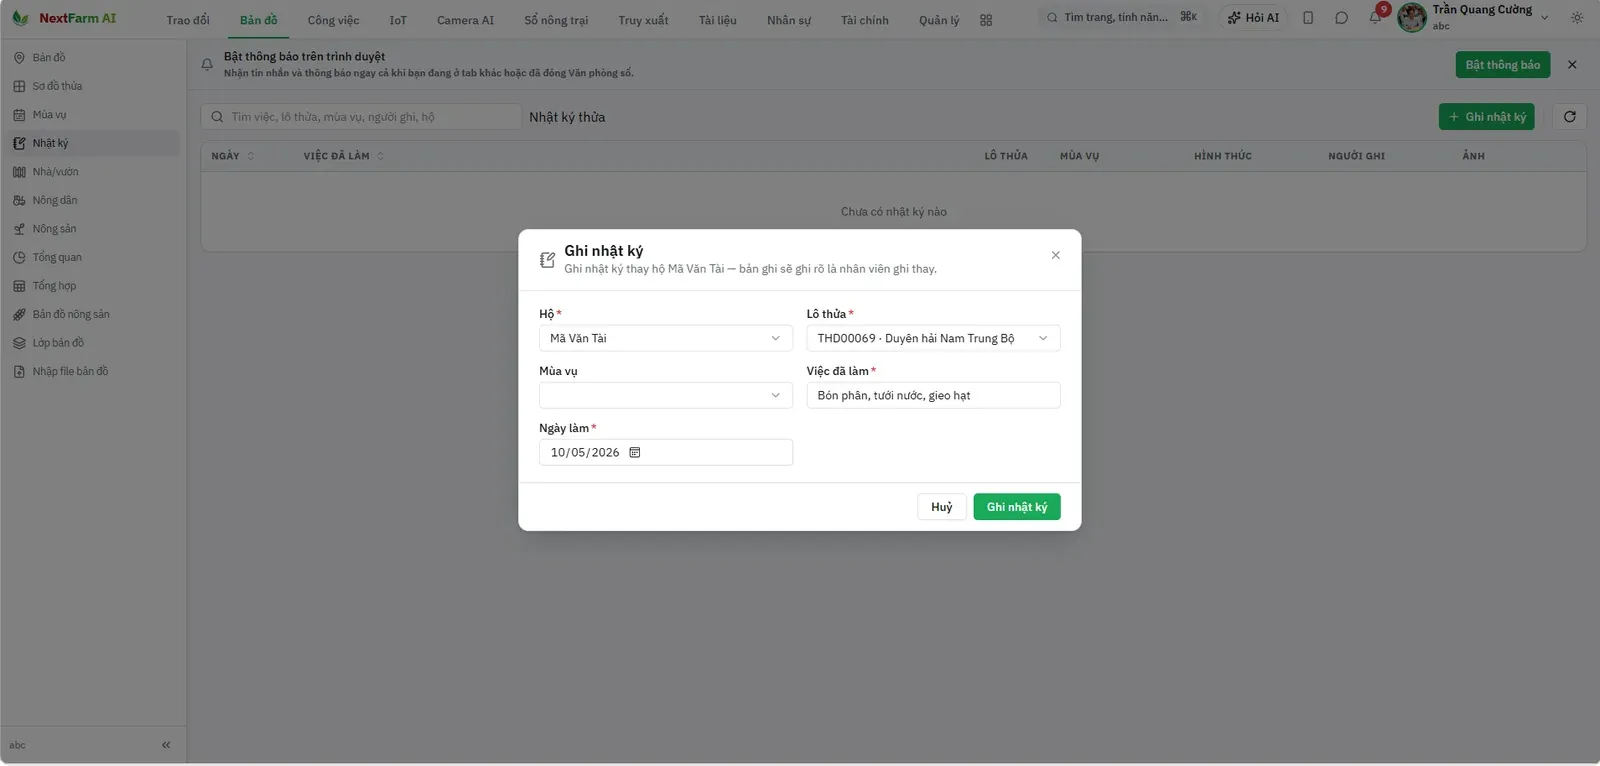The width and height of the screenshot is (1600, 766).
Task: Open the empty Mùa vụ dropdown
Action: 666,395
